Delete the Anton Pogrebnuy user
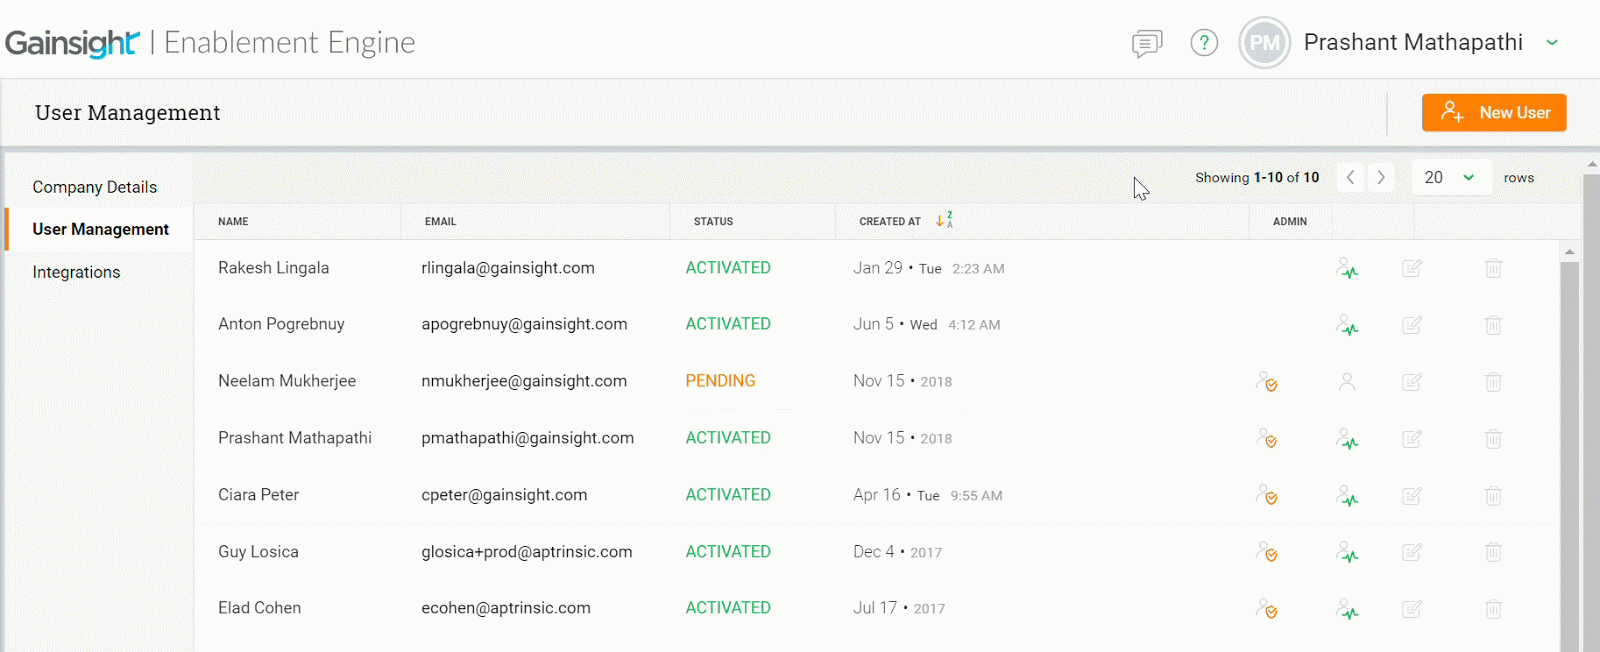Screen dimensions: 1600x652 coord(1493,325)
